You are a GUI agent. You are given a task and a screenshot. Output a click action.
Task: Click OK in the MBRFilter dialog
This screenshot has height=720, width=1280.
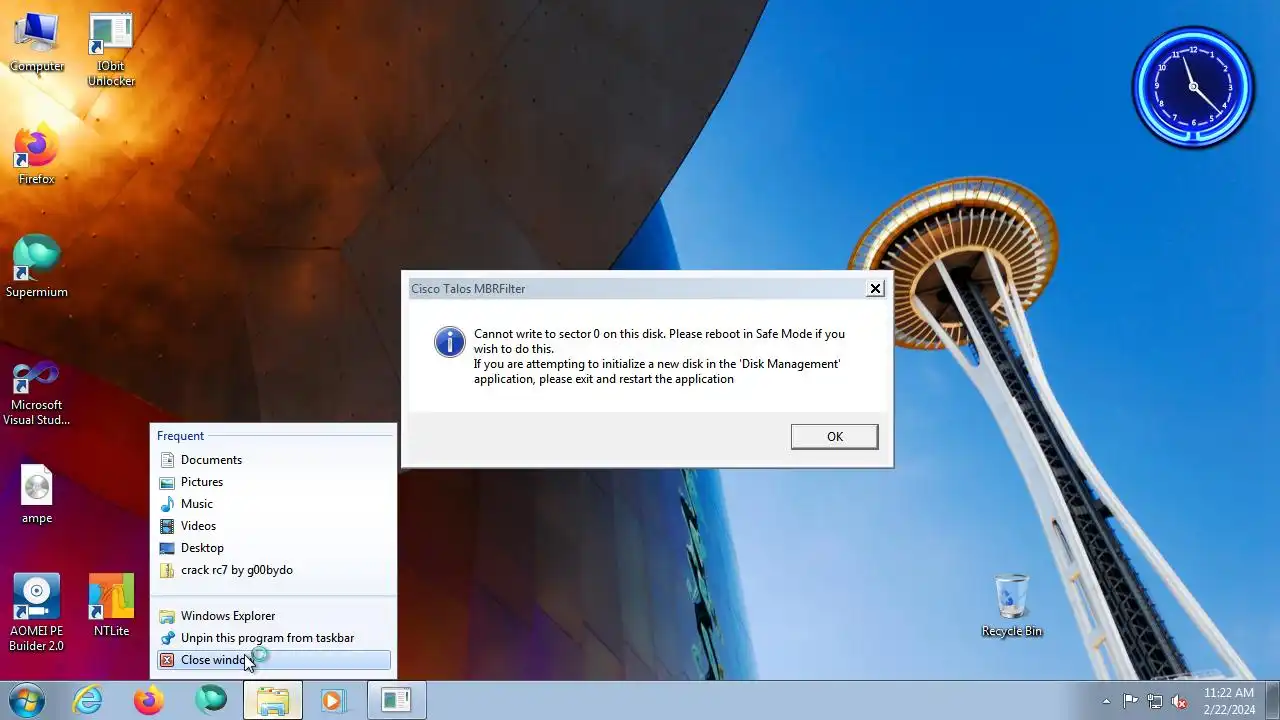[x=834, y=436]
